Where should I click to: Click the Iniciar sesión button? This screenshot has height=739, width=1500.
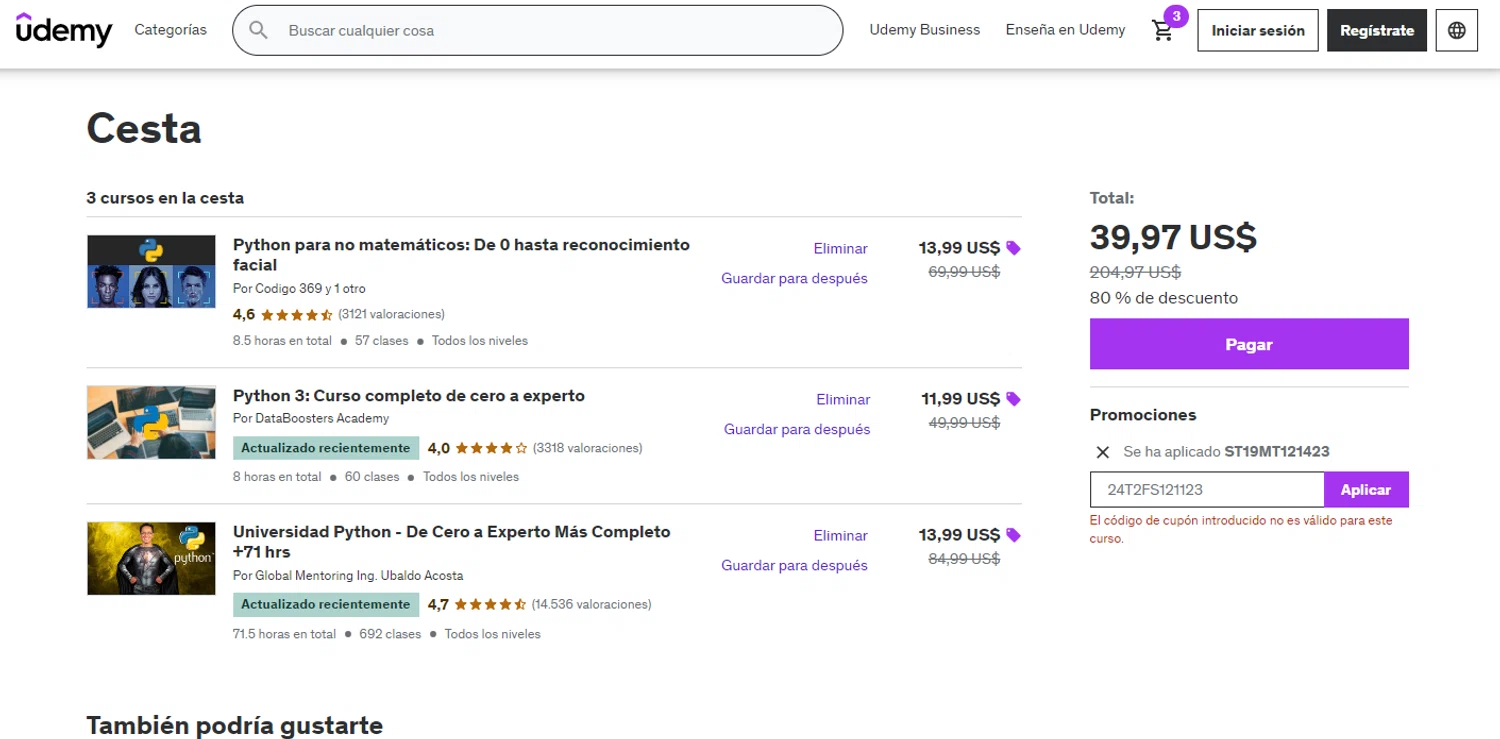[1257, 31]
